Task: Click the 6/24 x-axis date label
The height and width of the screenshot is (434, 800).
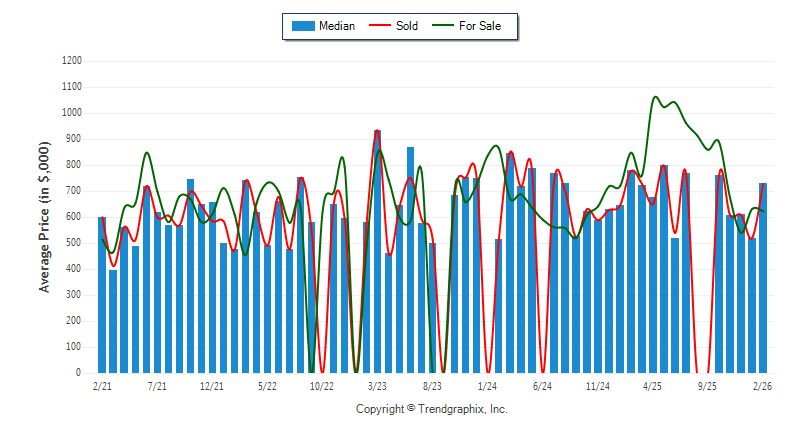Action: tap(543, 385)
